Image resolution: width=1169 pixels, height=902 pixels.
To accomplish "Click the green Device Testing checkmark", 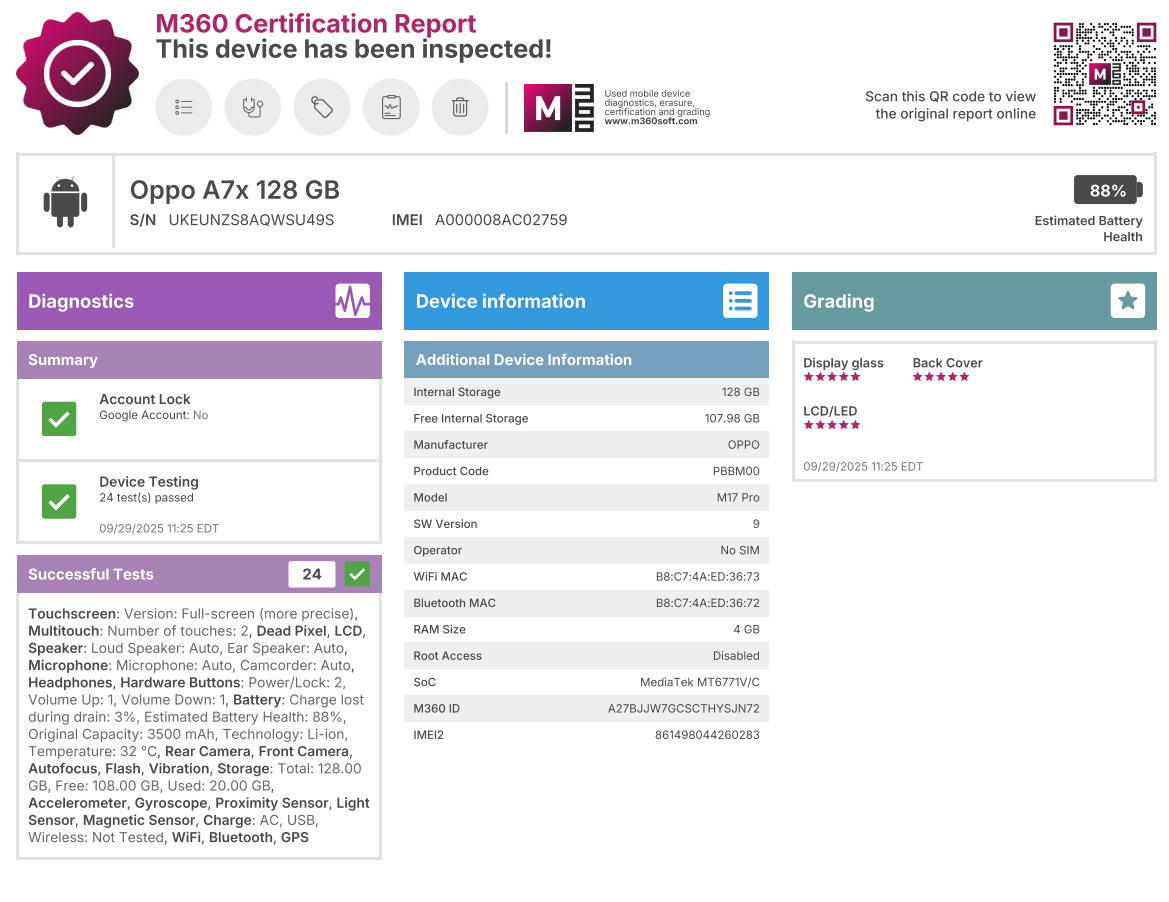I will pos(59,501).
